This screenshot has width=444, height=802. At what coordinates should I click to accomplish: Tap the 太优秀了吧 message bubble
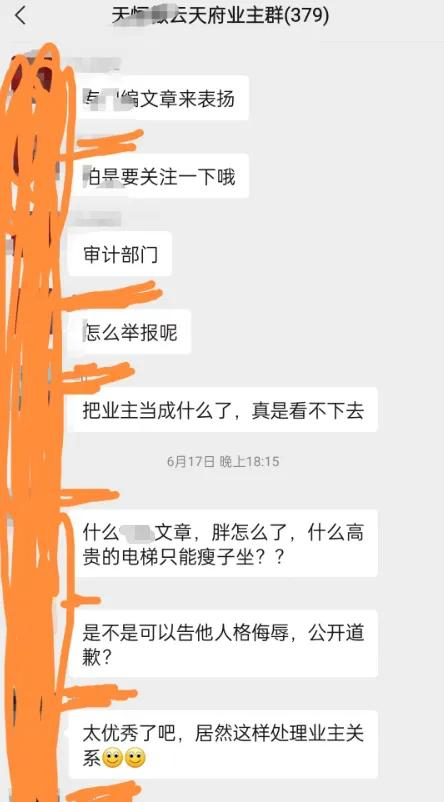[x=224, y=744]
